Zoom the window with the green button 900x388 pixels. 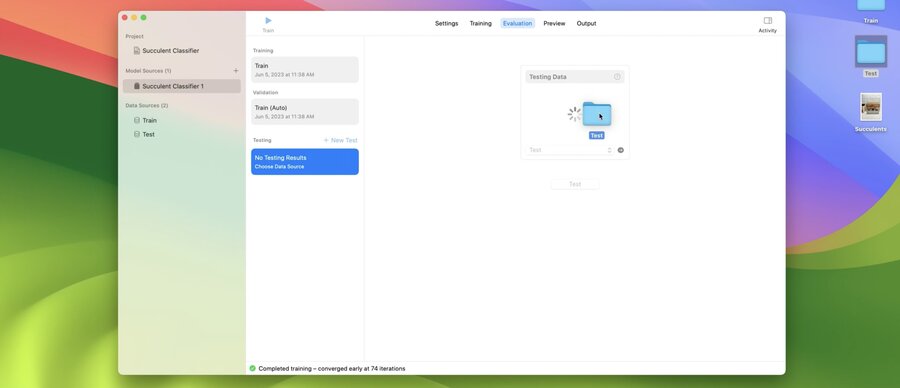(x=143, y=18)
